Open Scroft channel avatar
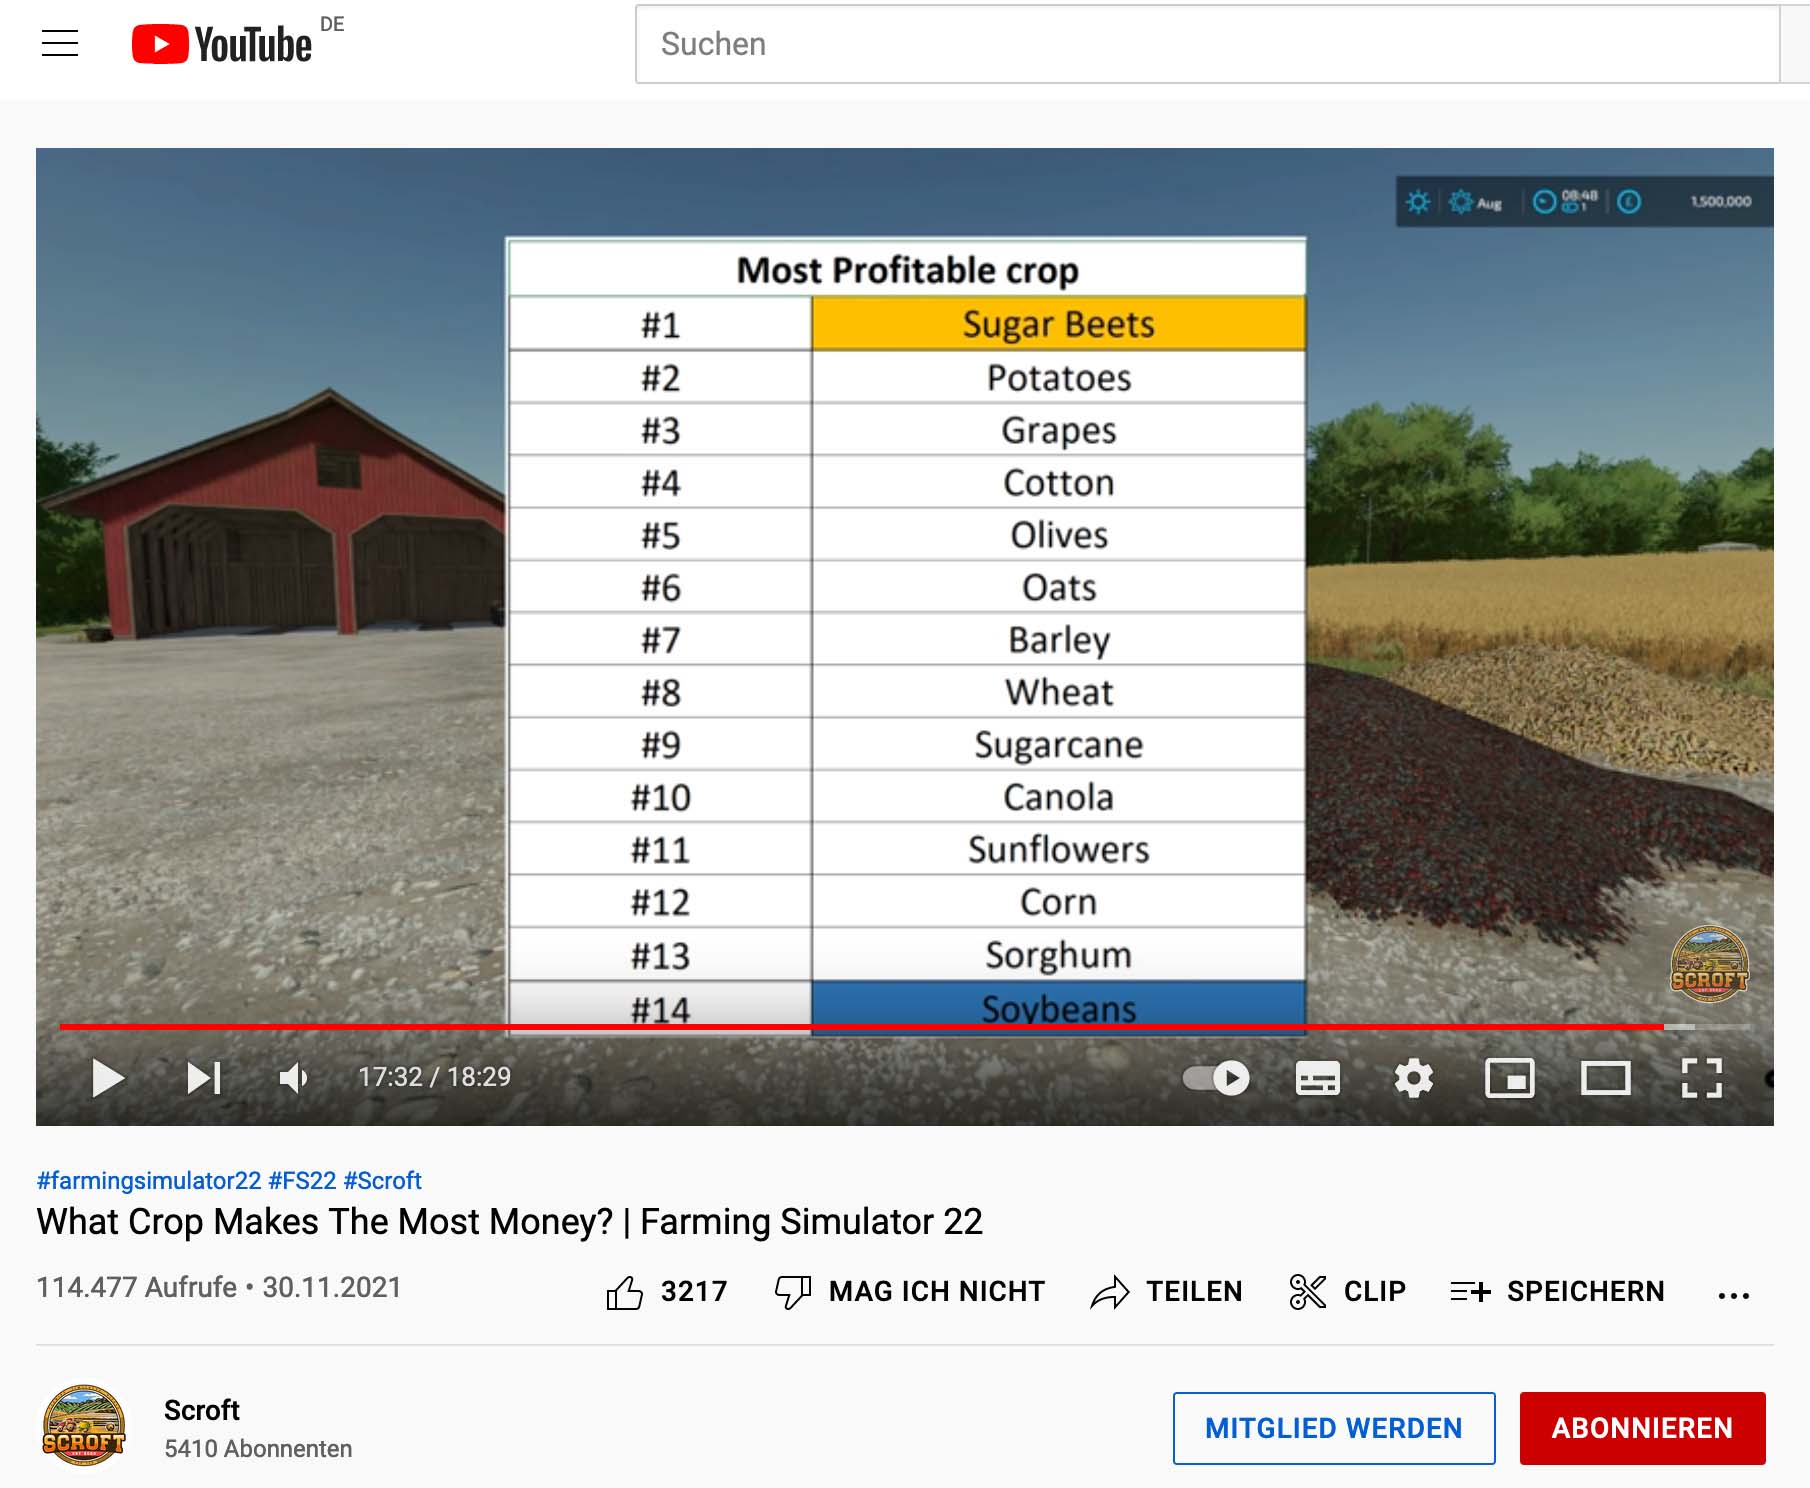 [x=84, y=1426]
